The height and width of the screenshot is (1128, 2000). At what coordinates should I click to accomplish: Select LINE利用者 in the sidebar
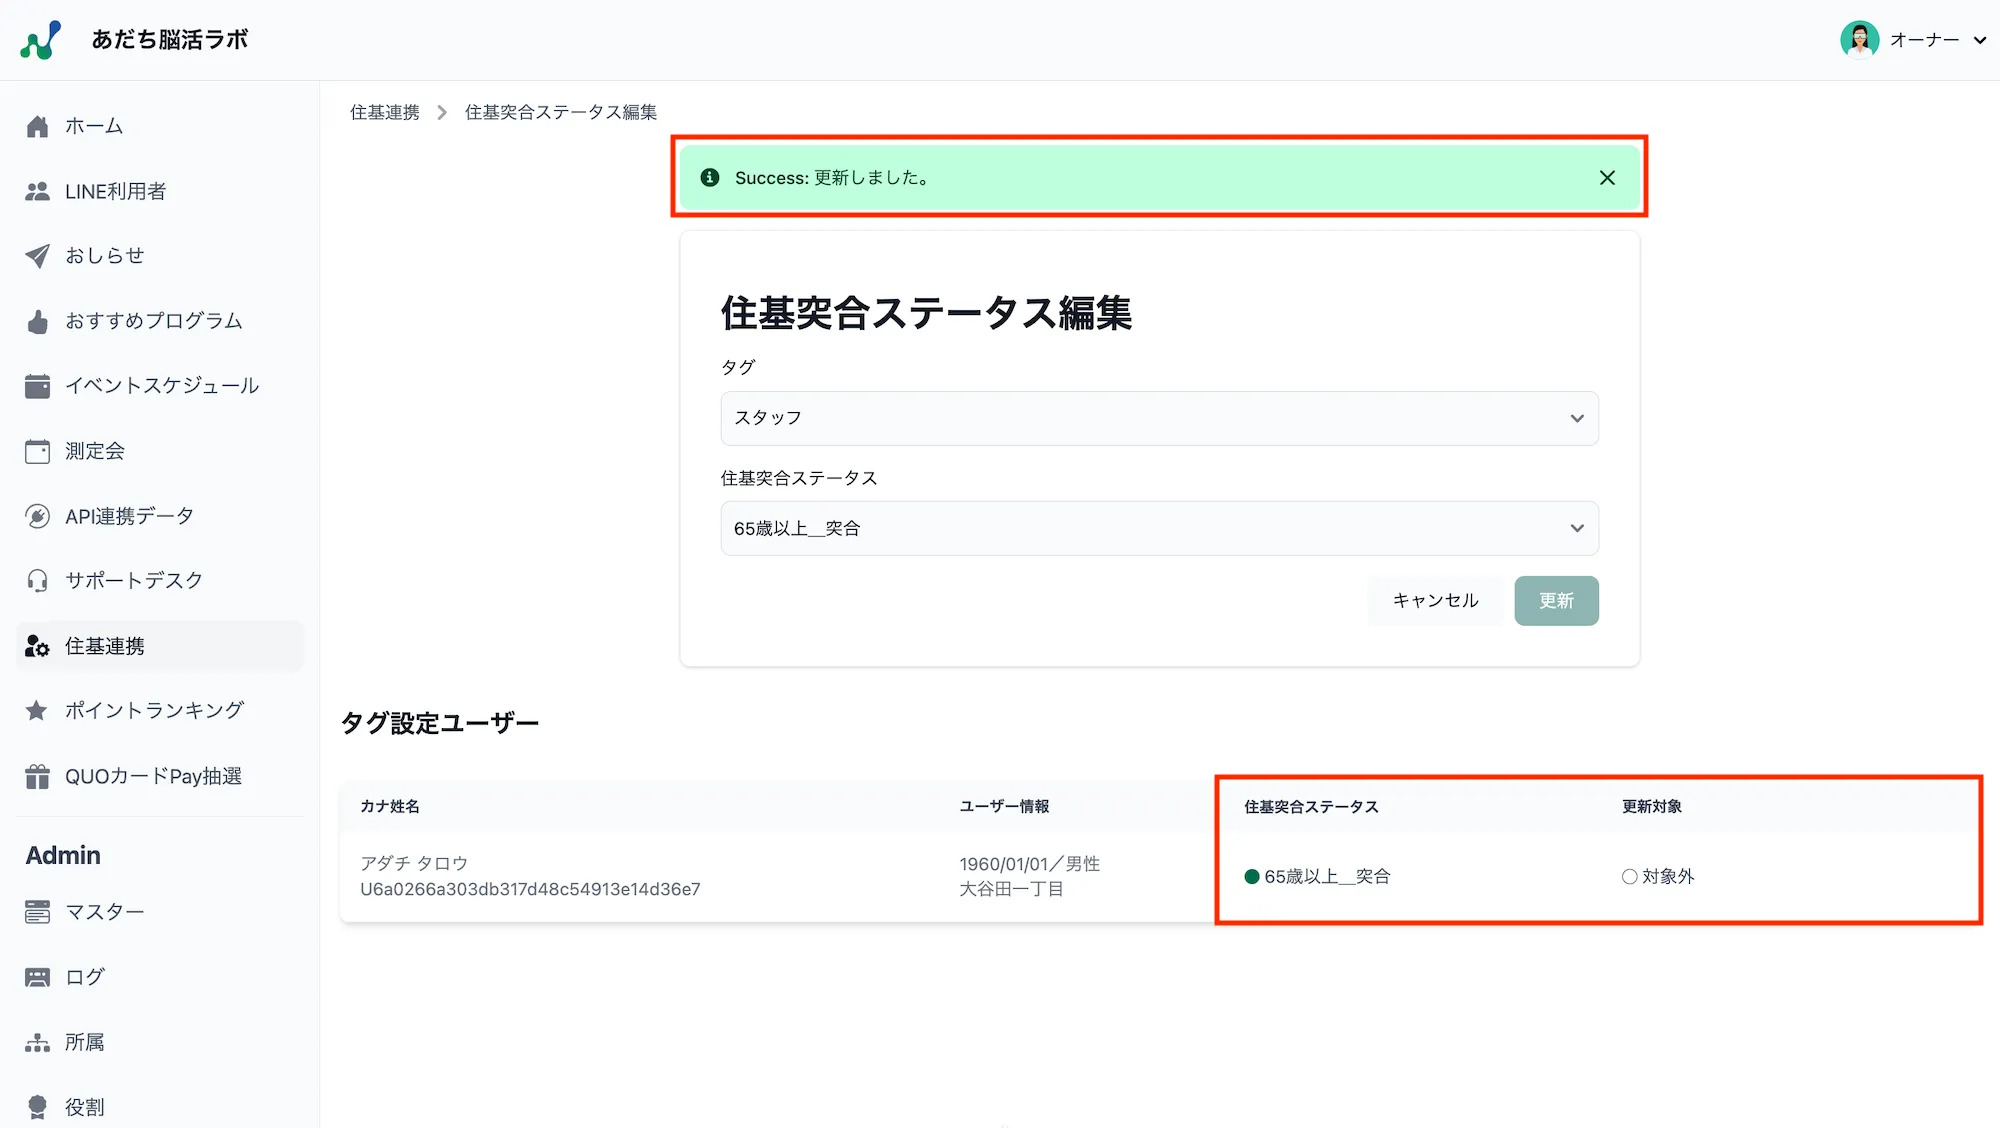116,191
